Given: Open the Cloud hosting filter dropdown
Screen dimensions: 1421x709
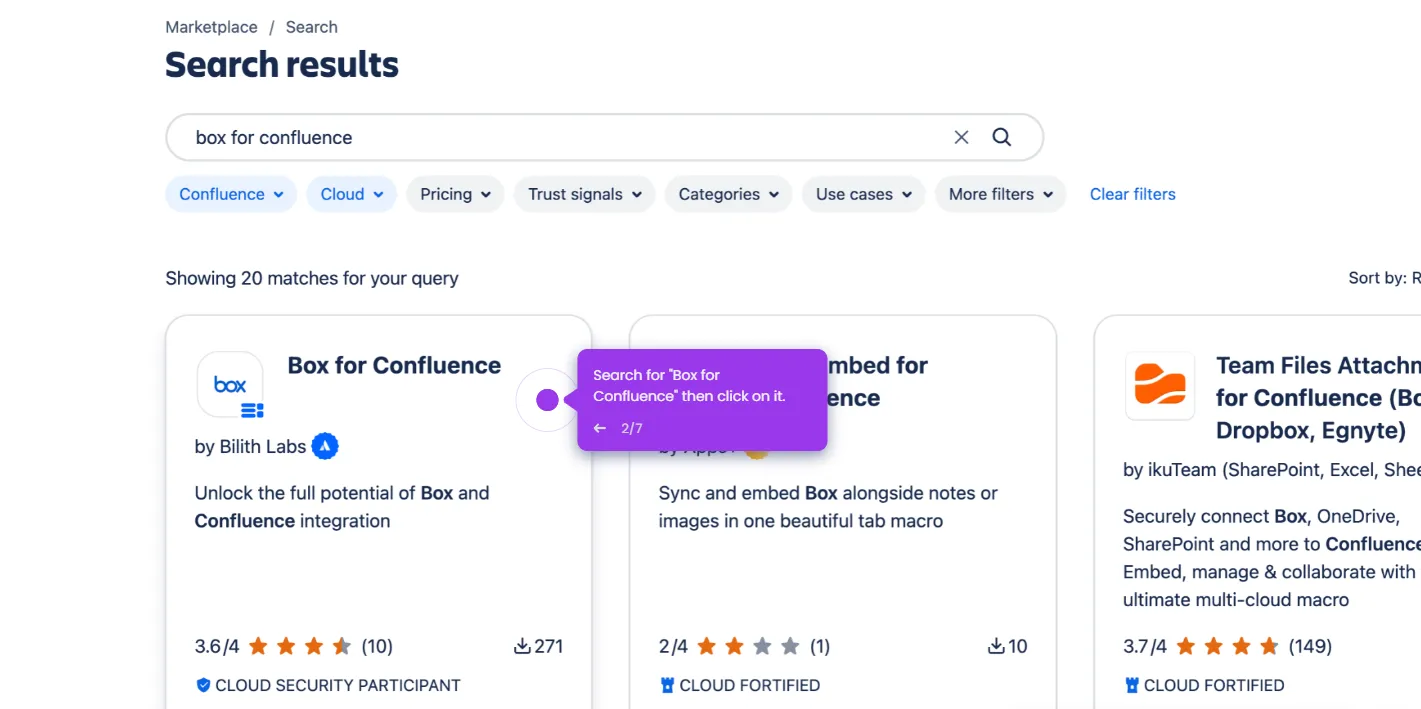Looking at the screenshot, I should 352,194.
